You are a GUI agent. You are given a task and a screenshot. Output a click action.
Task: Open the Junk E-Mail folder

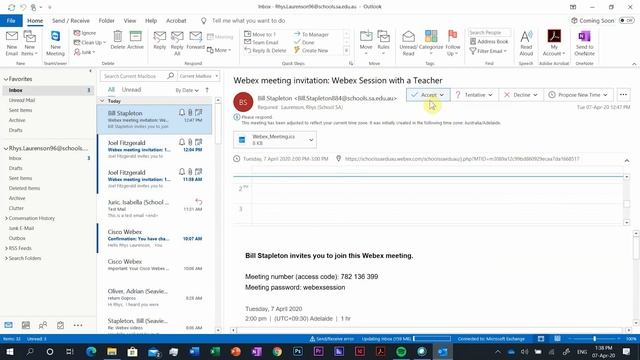tap(21, 228)
